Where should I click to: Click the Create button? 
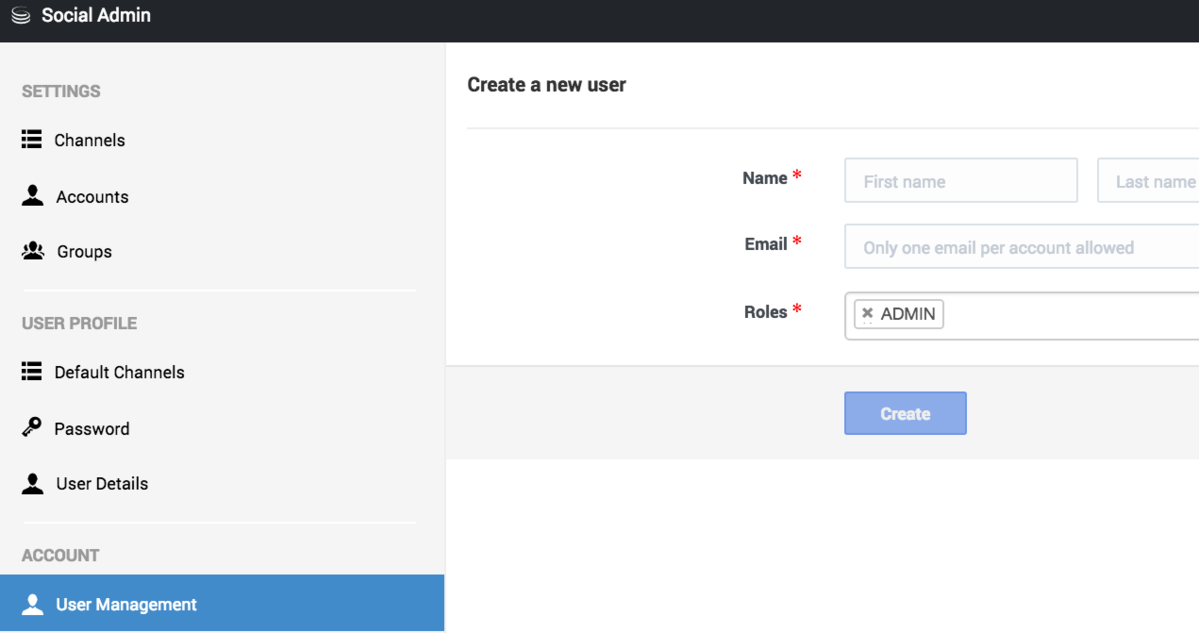click(x=905, y=413)
